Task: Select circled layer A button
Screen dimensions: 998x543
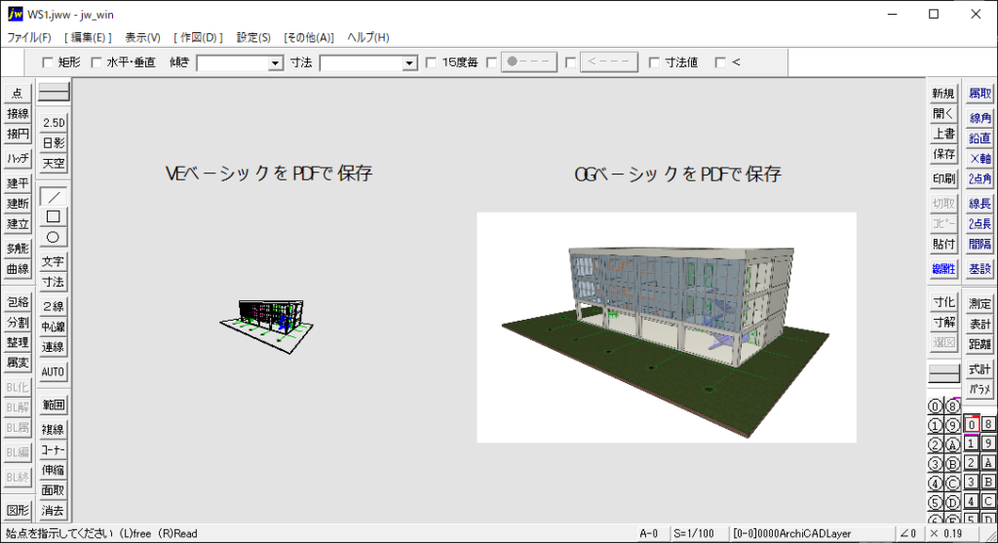Action: click(x=952, y=444)
